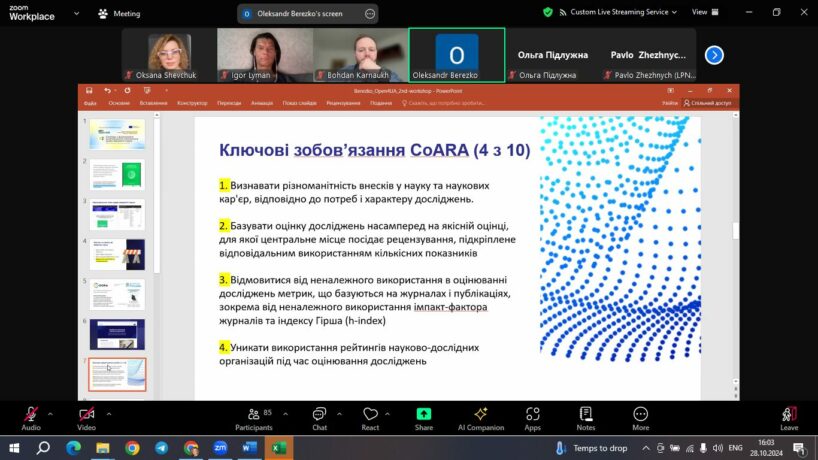Open AI Companion

click(x=480, y=416)
